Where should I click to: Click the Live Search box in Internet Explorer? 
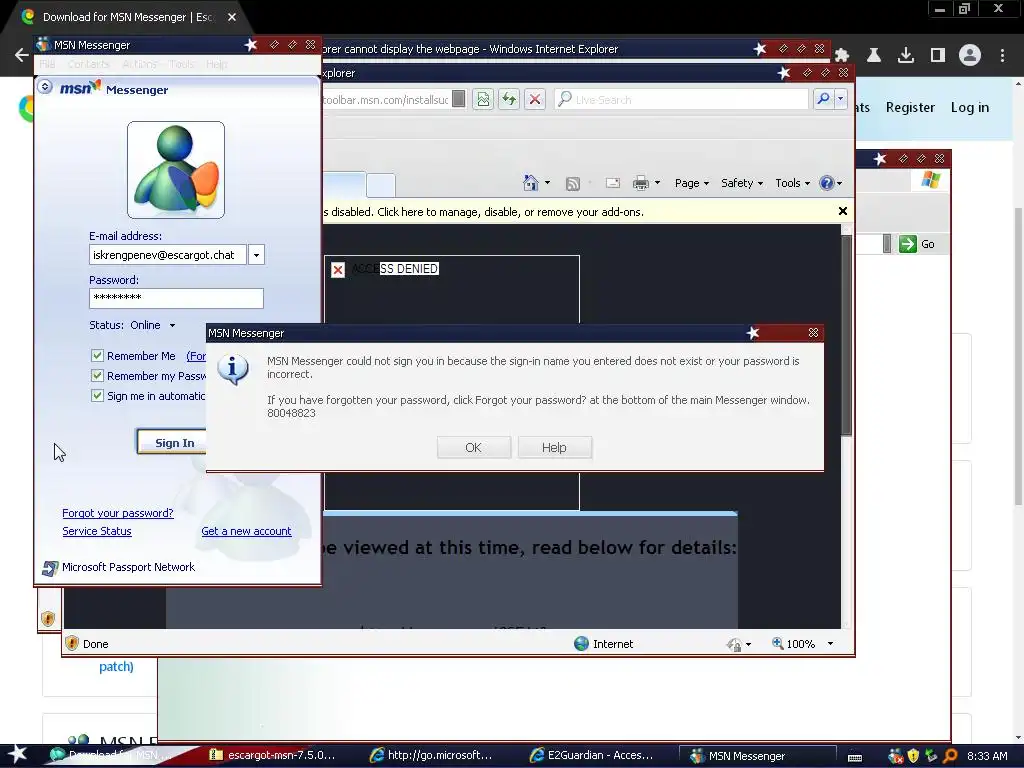coord(682,99)
